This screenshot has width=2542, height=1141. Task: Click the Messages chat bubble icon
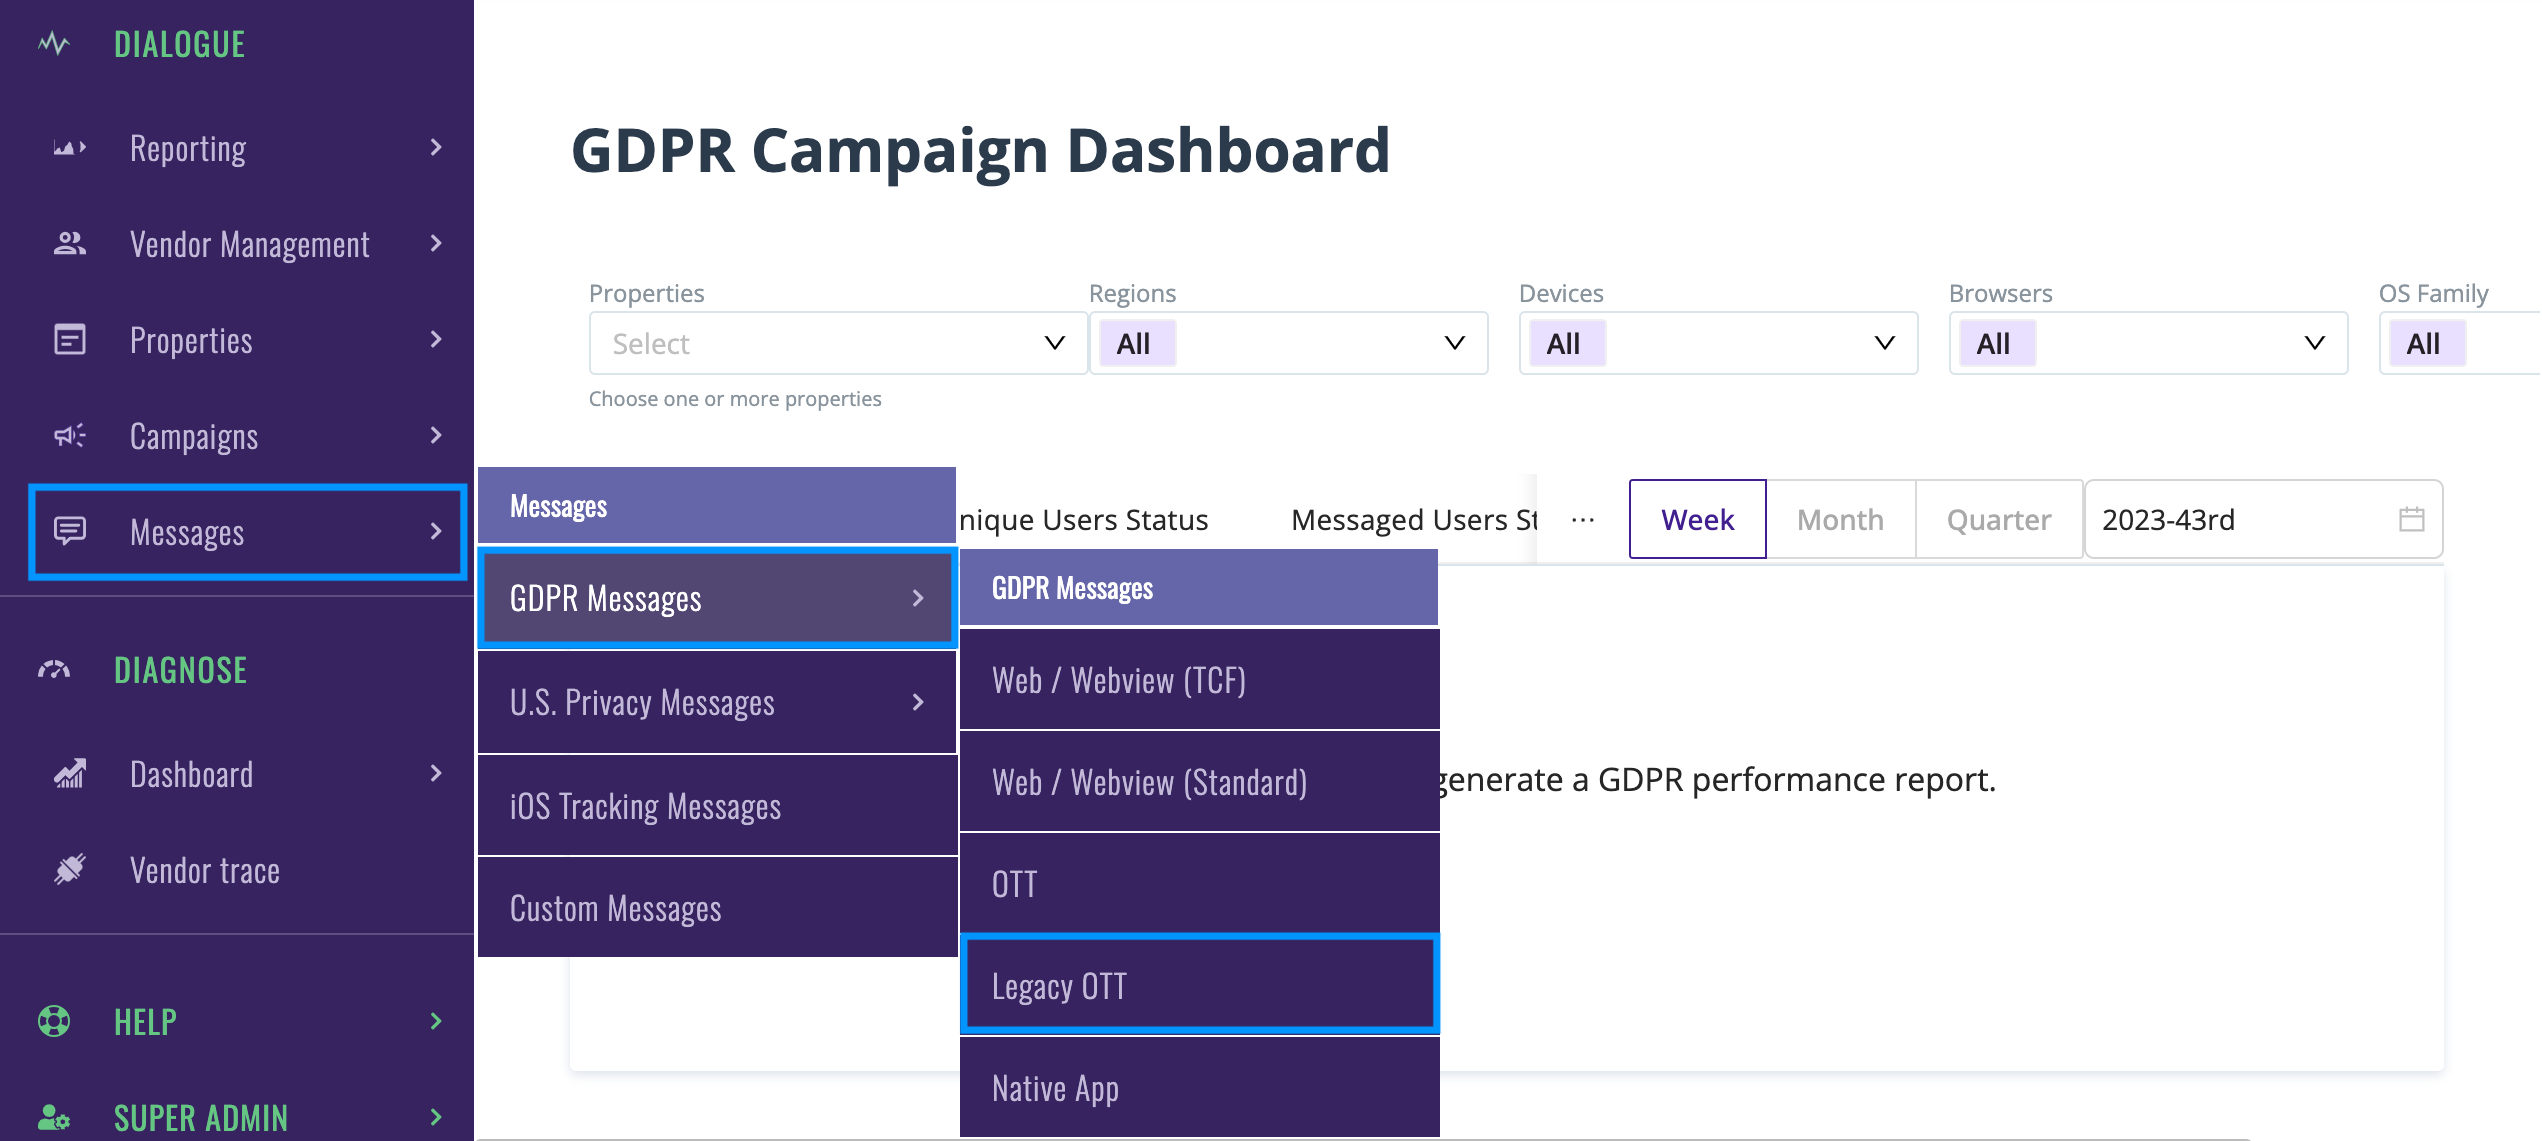click(69, 531)
